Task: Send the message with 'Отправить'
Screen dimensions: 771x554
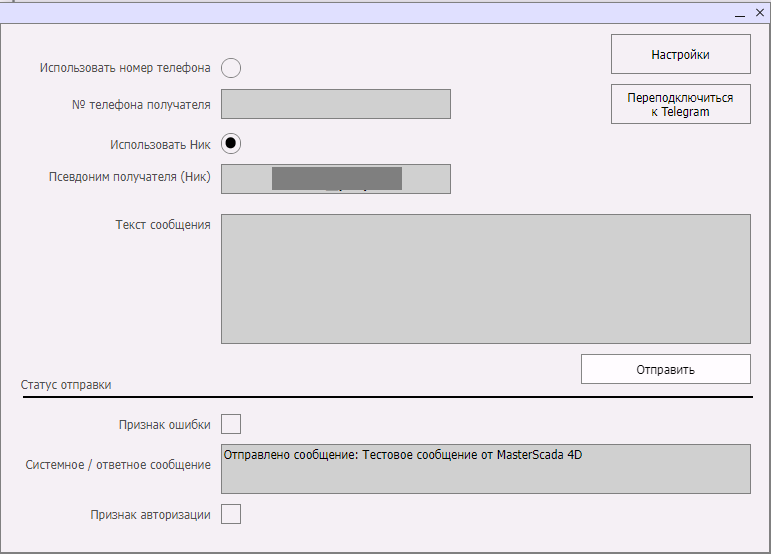Action: tap(665, 369)
